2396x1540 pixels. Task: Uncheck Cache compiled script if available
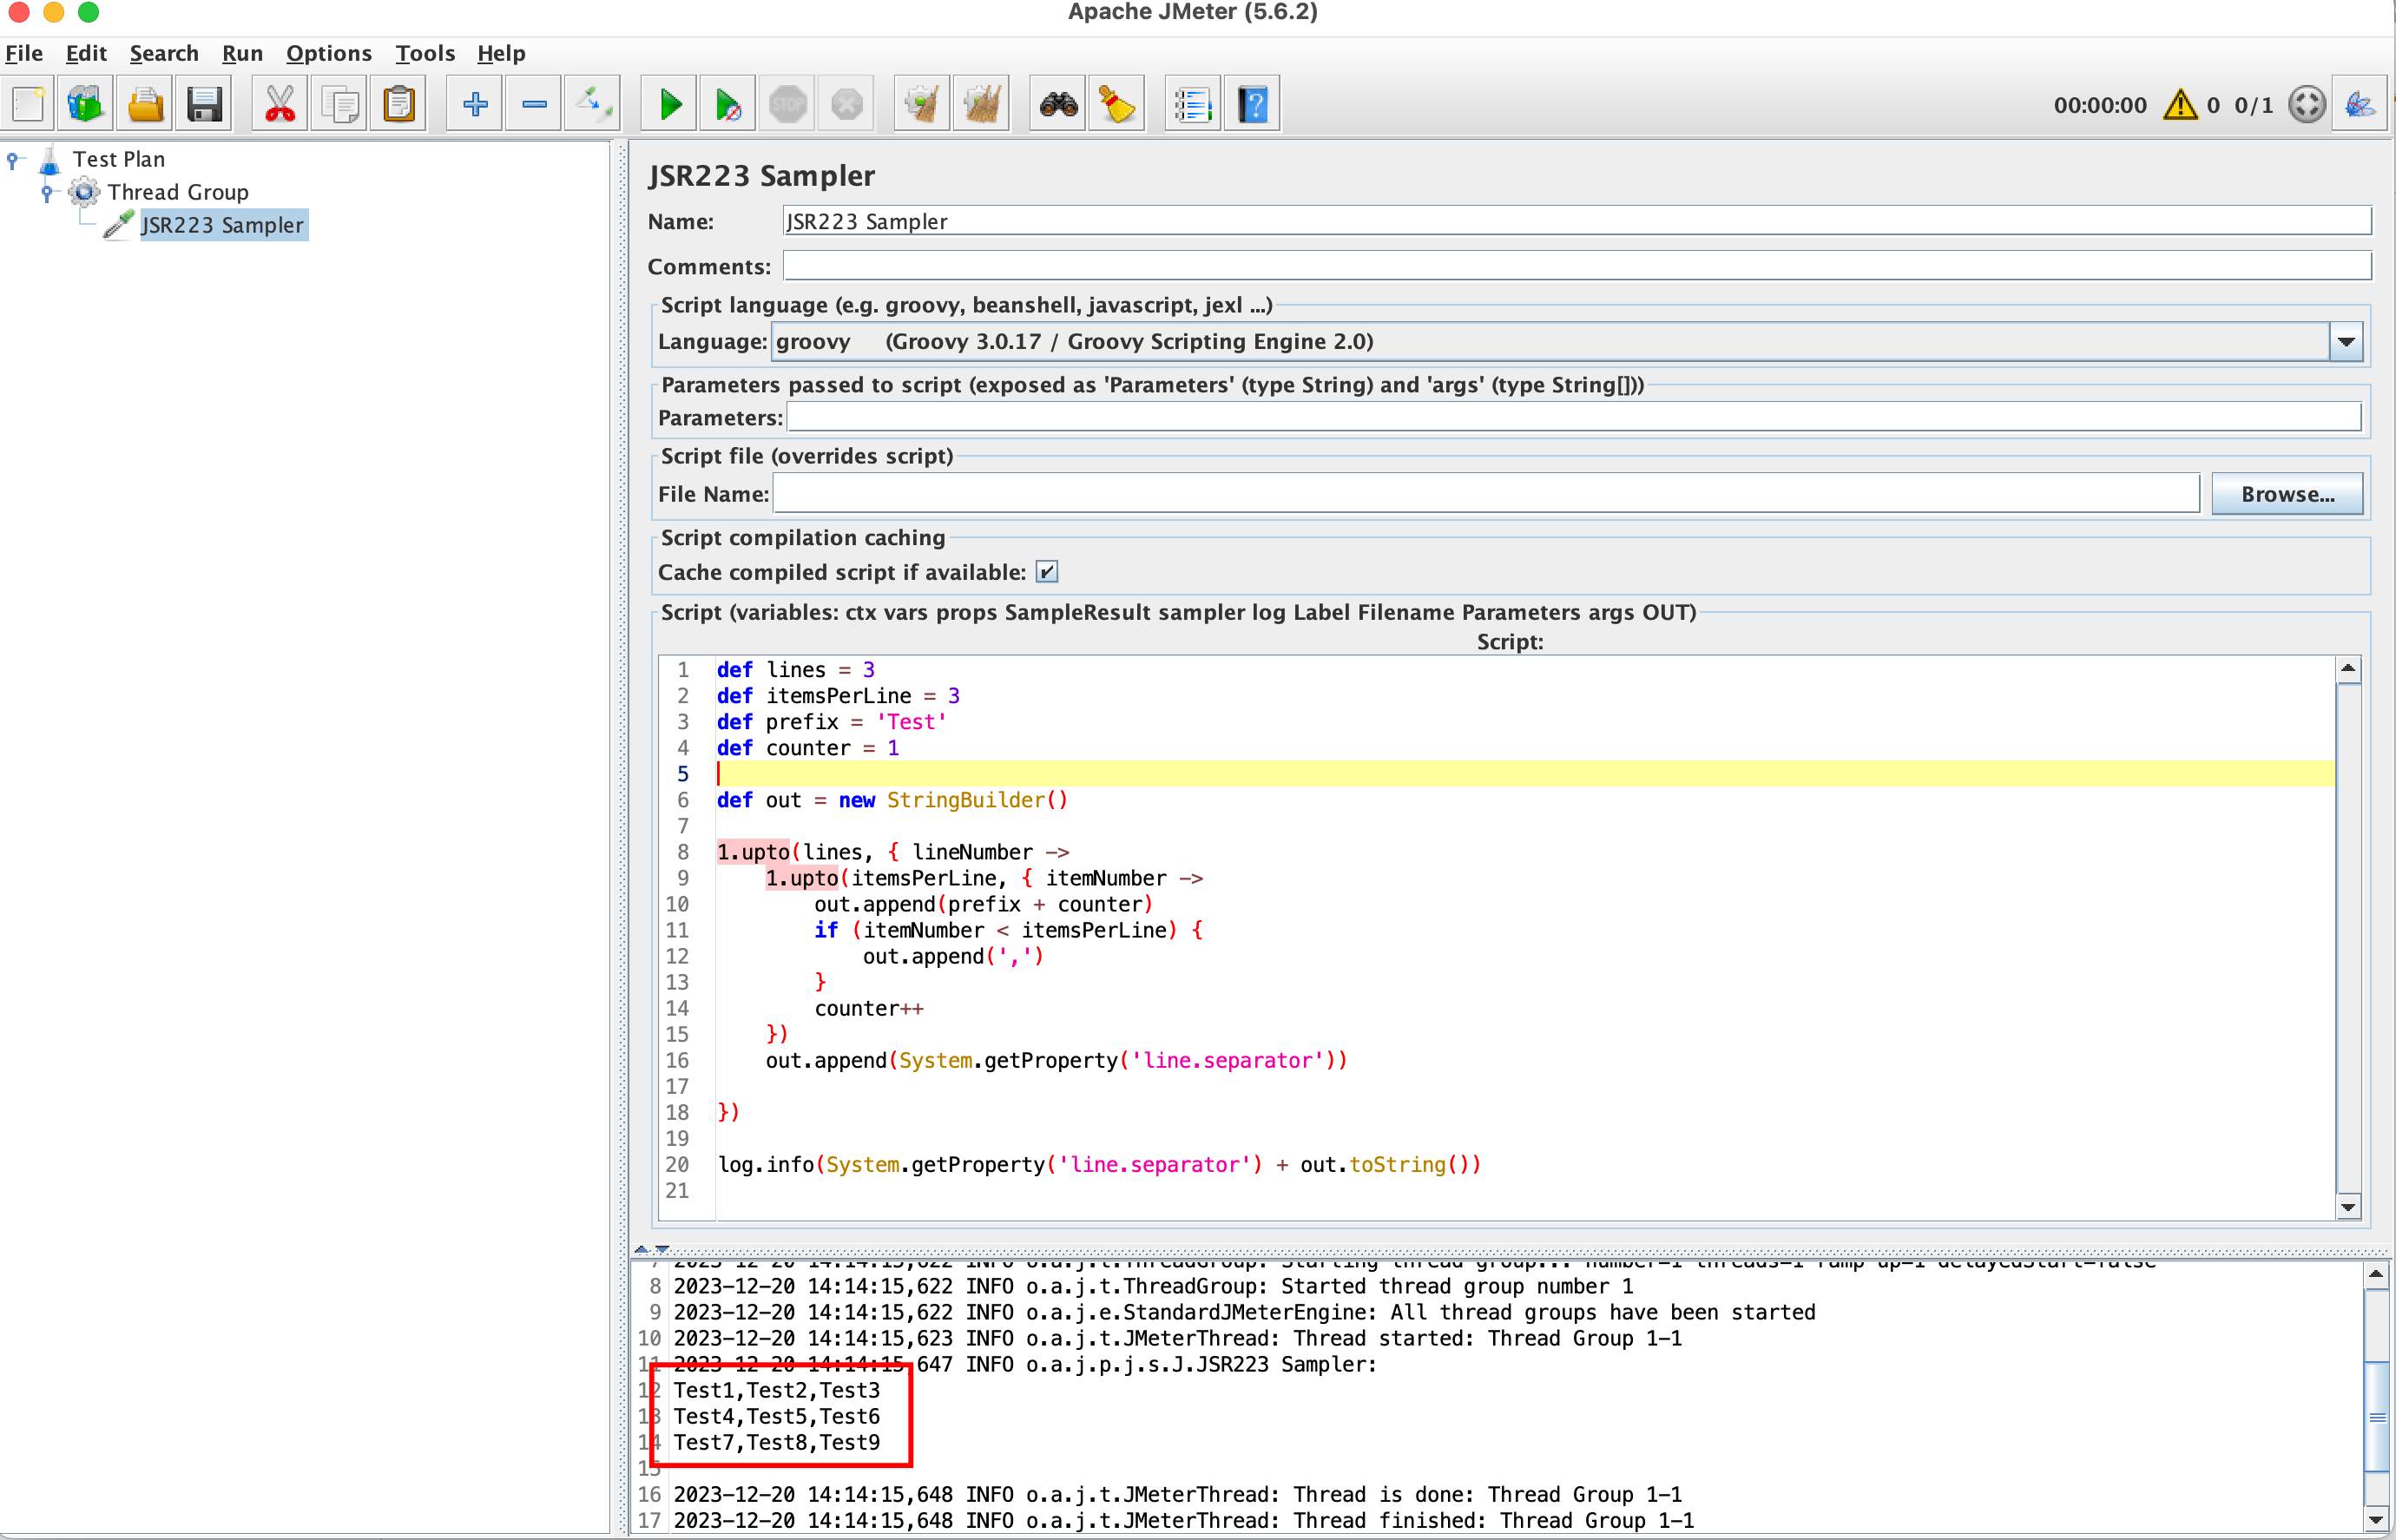(1047, 571)
